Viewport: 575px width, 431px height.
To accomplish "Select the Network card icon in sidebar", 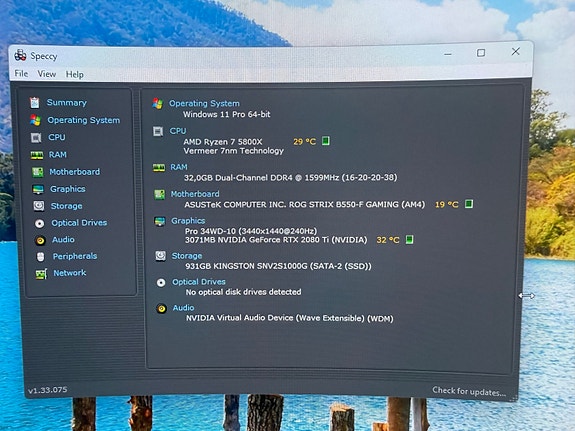I will (41, 274).
